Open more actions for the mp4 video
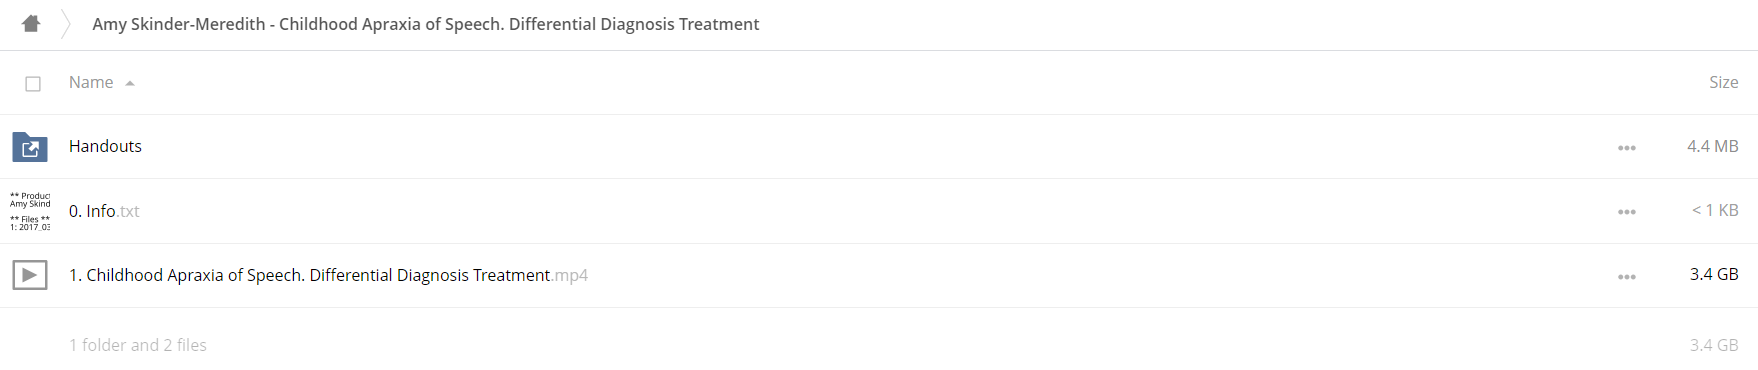 tap(1627, 276)
